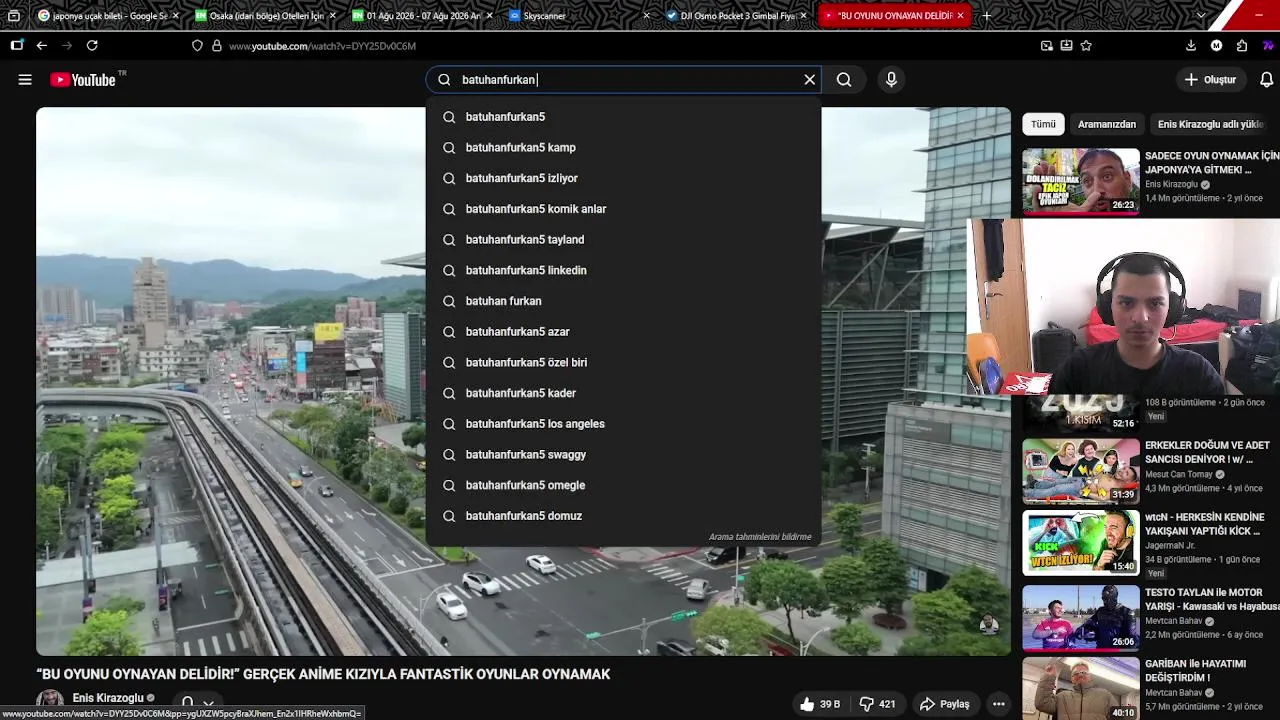Open the Mesut Can Tomay channel name
Screen dimensions: 1280x720
(x=1179, y=474)
